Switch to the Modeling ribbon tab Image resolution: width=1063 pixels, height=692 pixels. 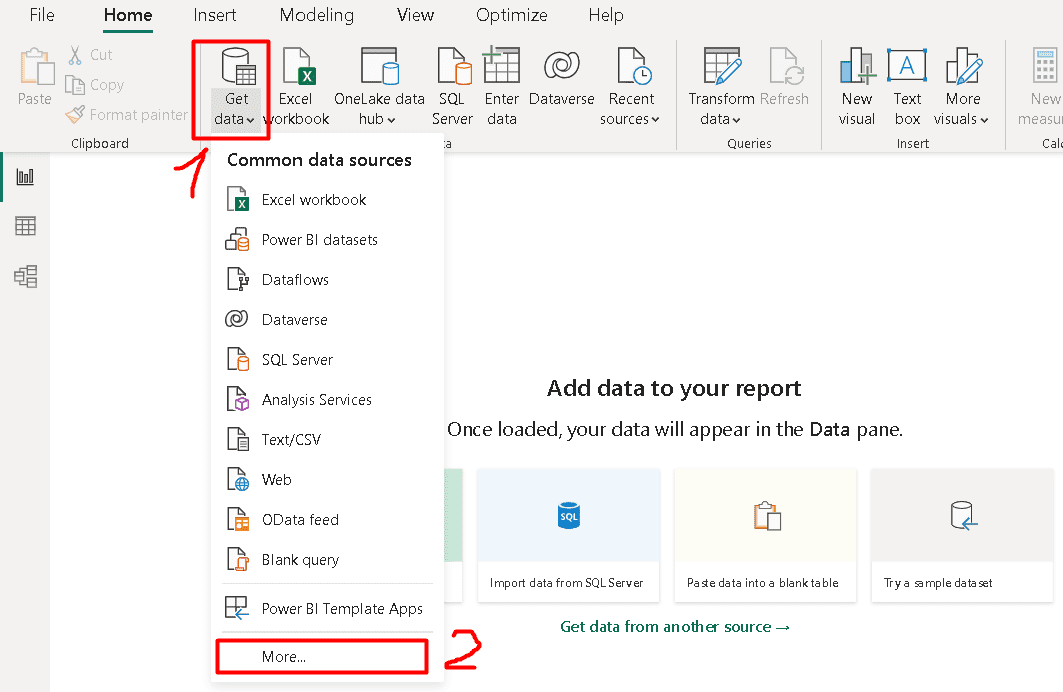tap(317, 15)
